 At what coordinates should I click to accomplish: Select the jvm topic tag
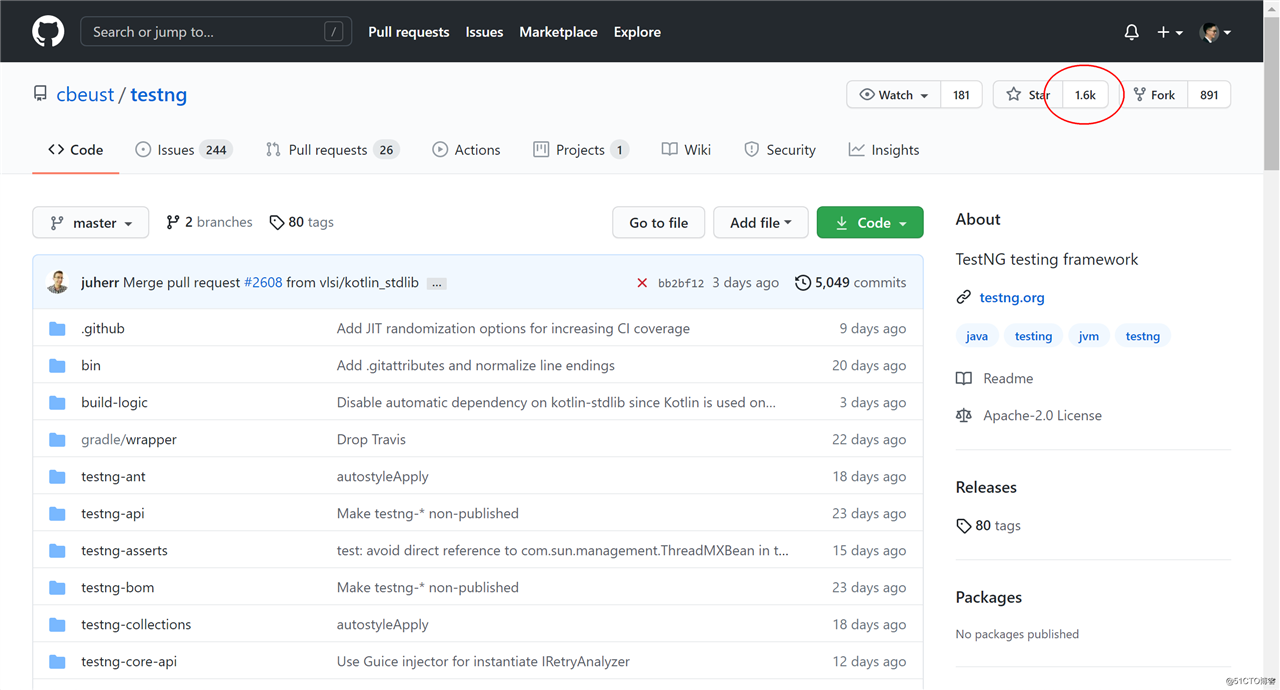tap(1089, 336)
